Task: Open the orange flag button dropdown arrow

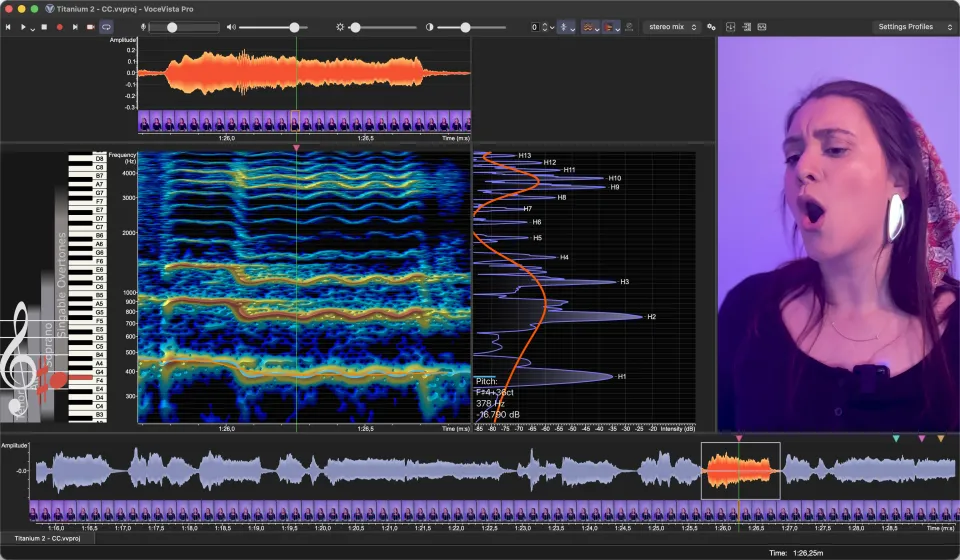Action: pos(617,28)
